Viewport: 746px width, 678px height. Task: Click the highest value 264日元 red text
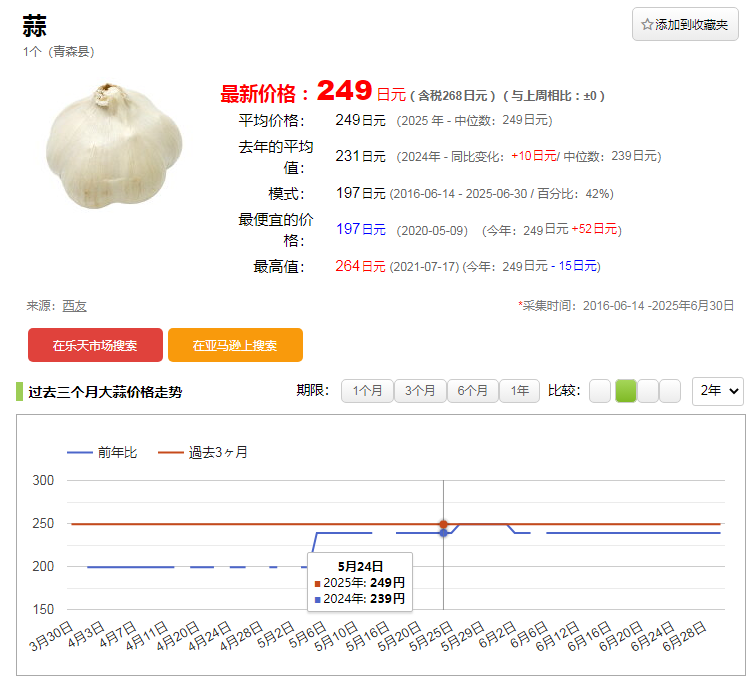click(360, 266)
